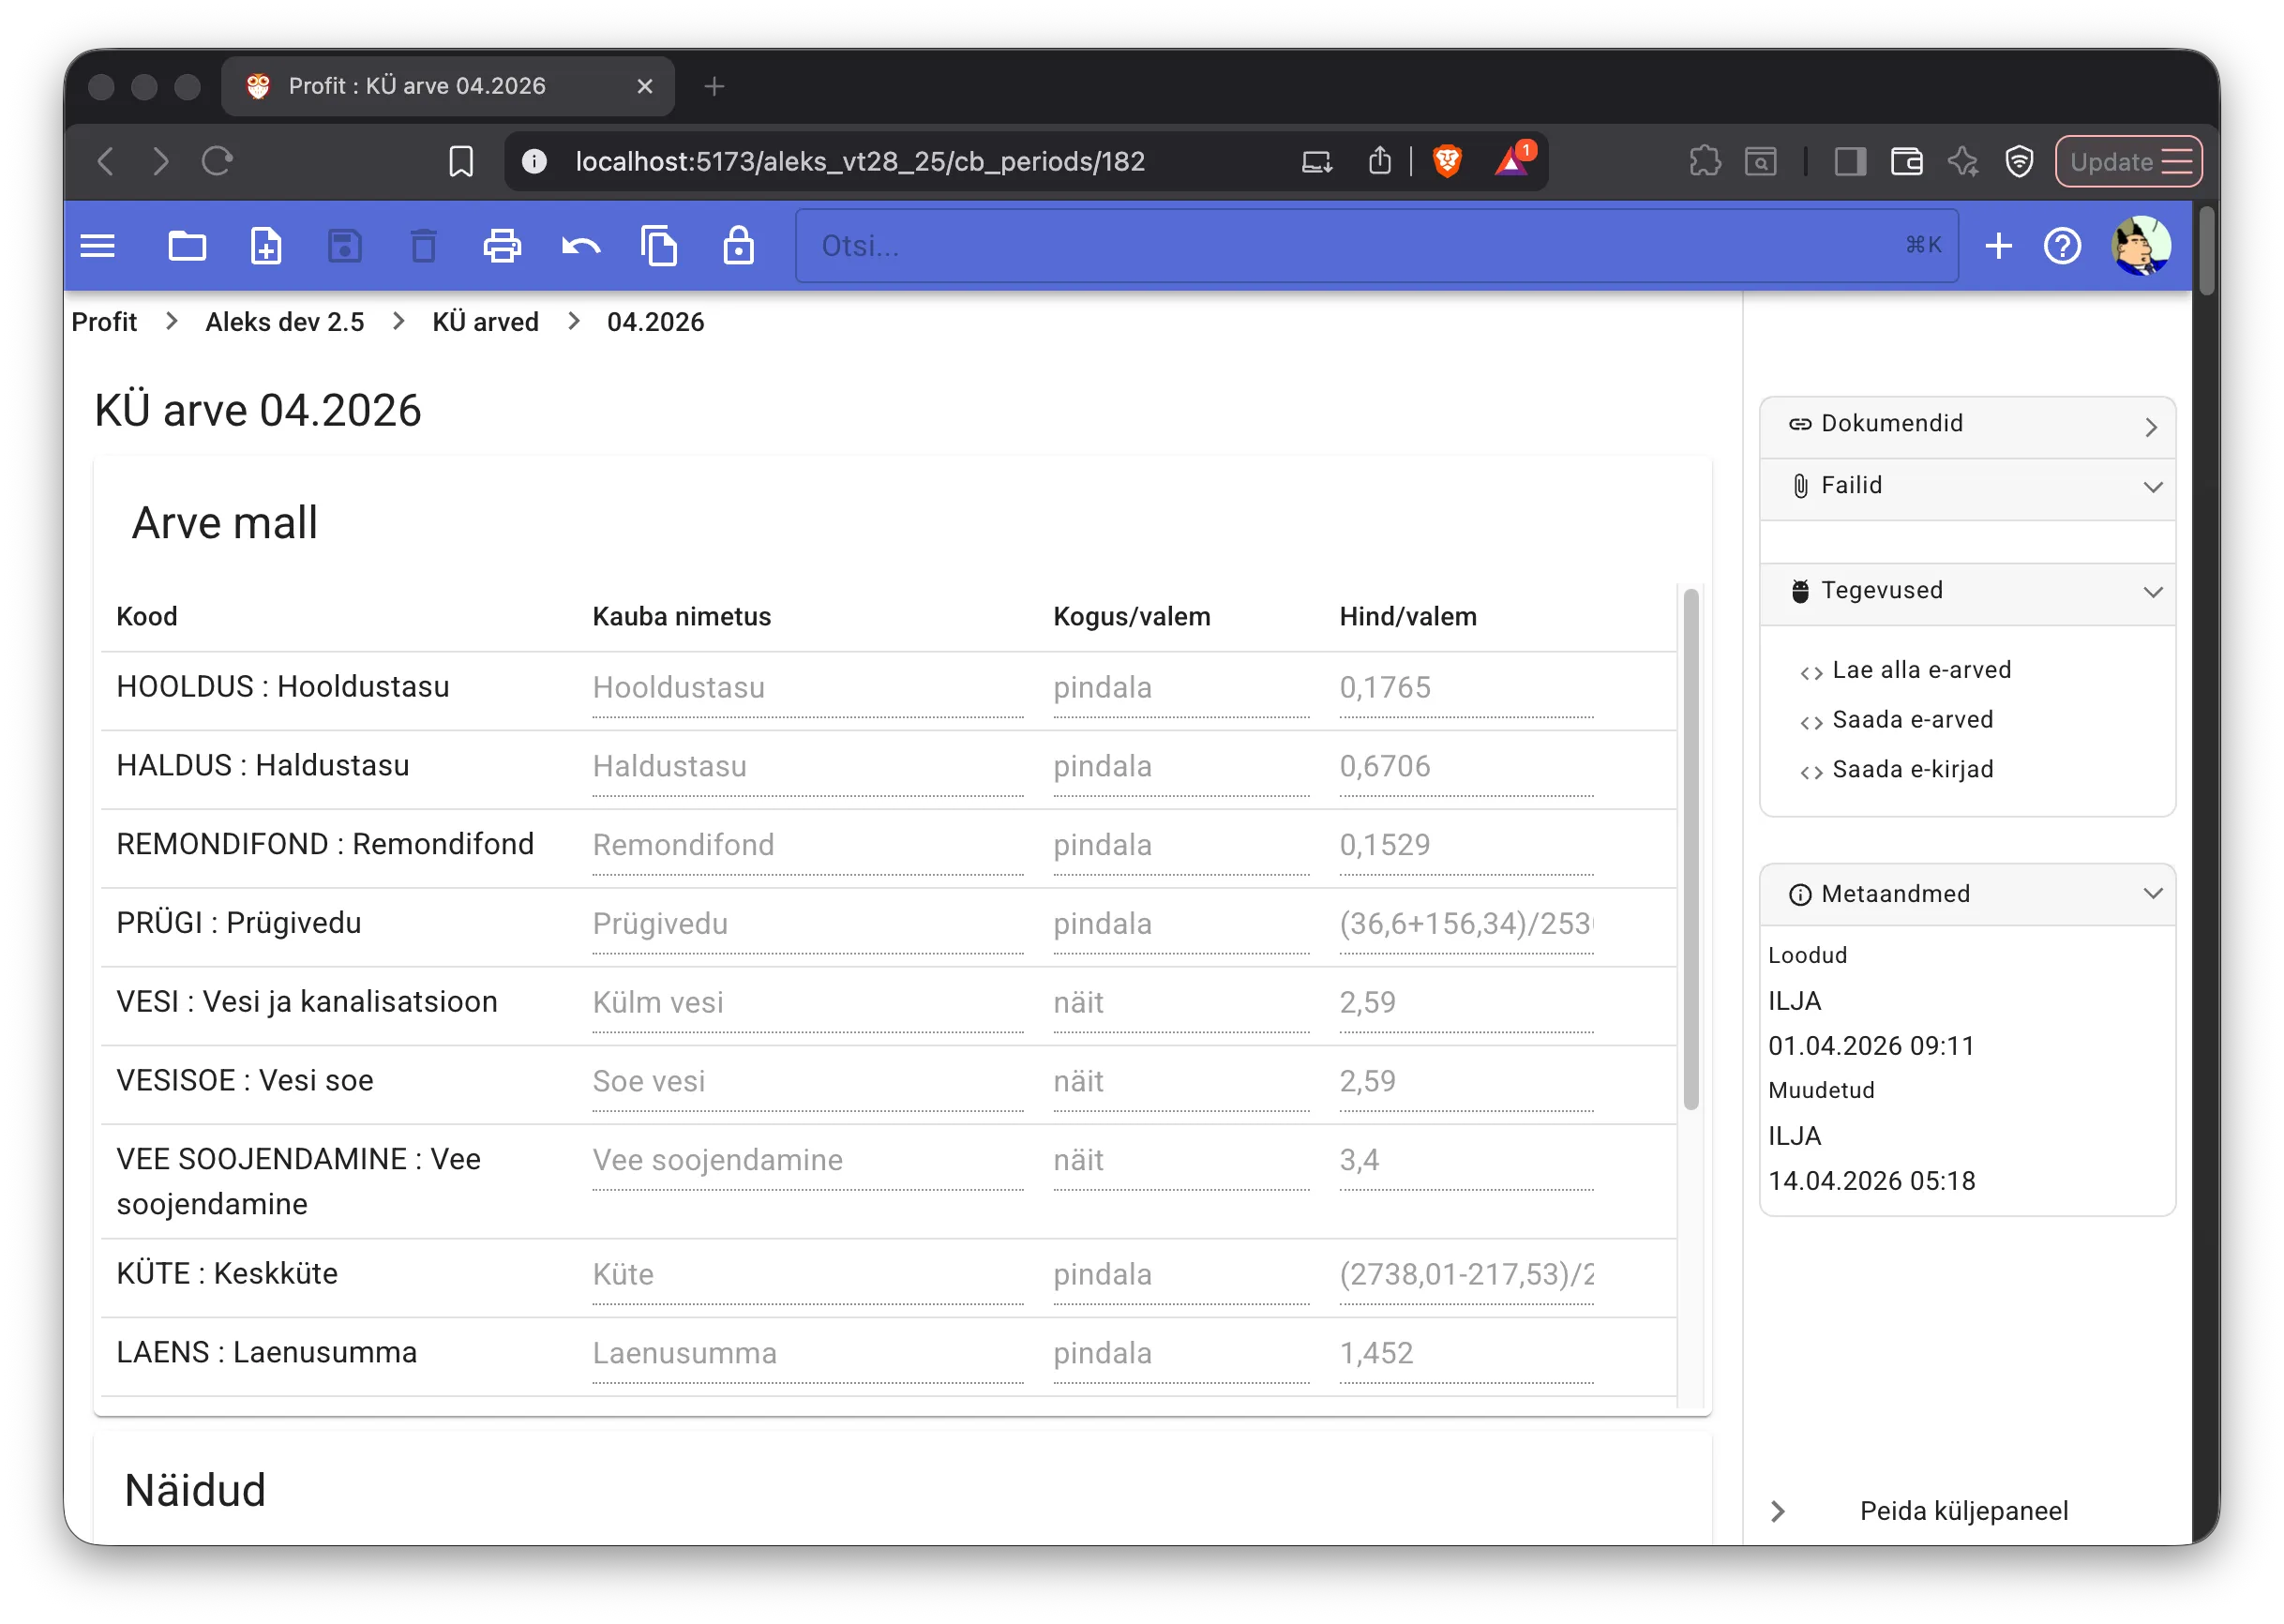Screen dimensions: 2284x1624
Task: Edit Soe vesi quantity näit field
Action: click(x=1181, y=1083)
